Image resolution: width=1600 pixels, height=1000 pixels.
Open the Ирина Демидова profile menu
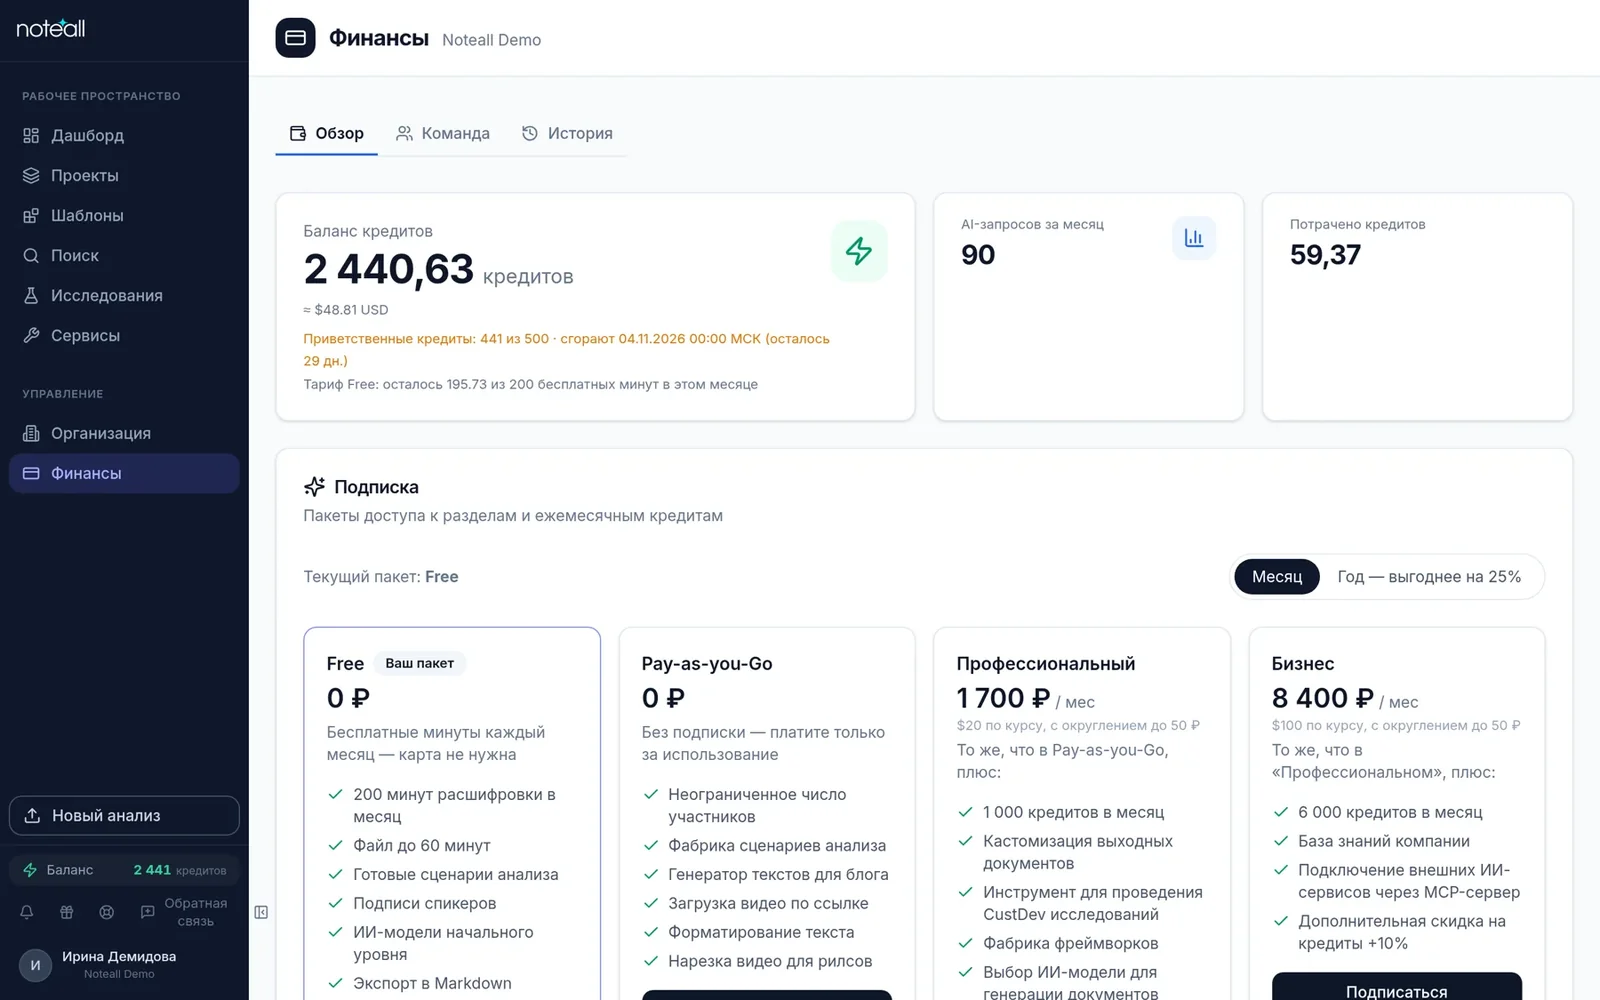[x=124, y=965]
